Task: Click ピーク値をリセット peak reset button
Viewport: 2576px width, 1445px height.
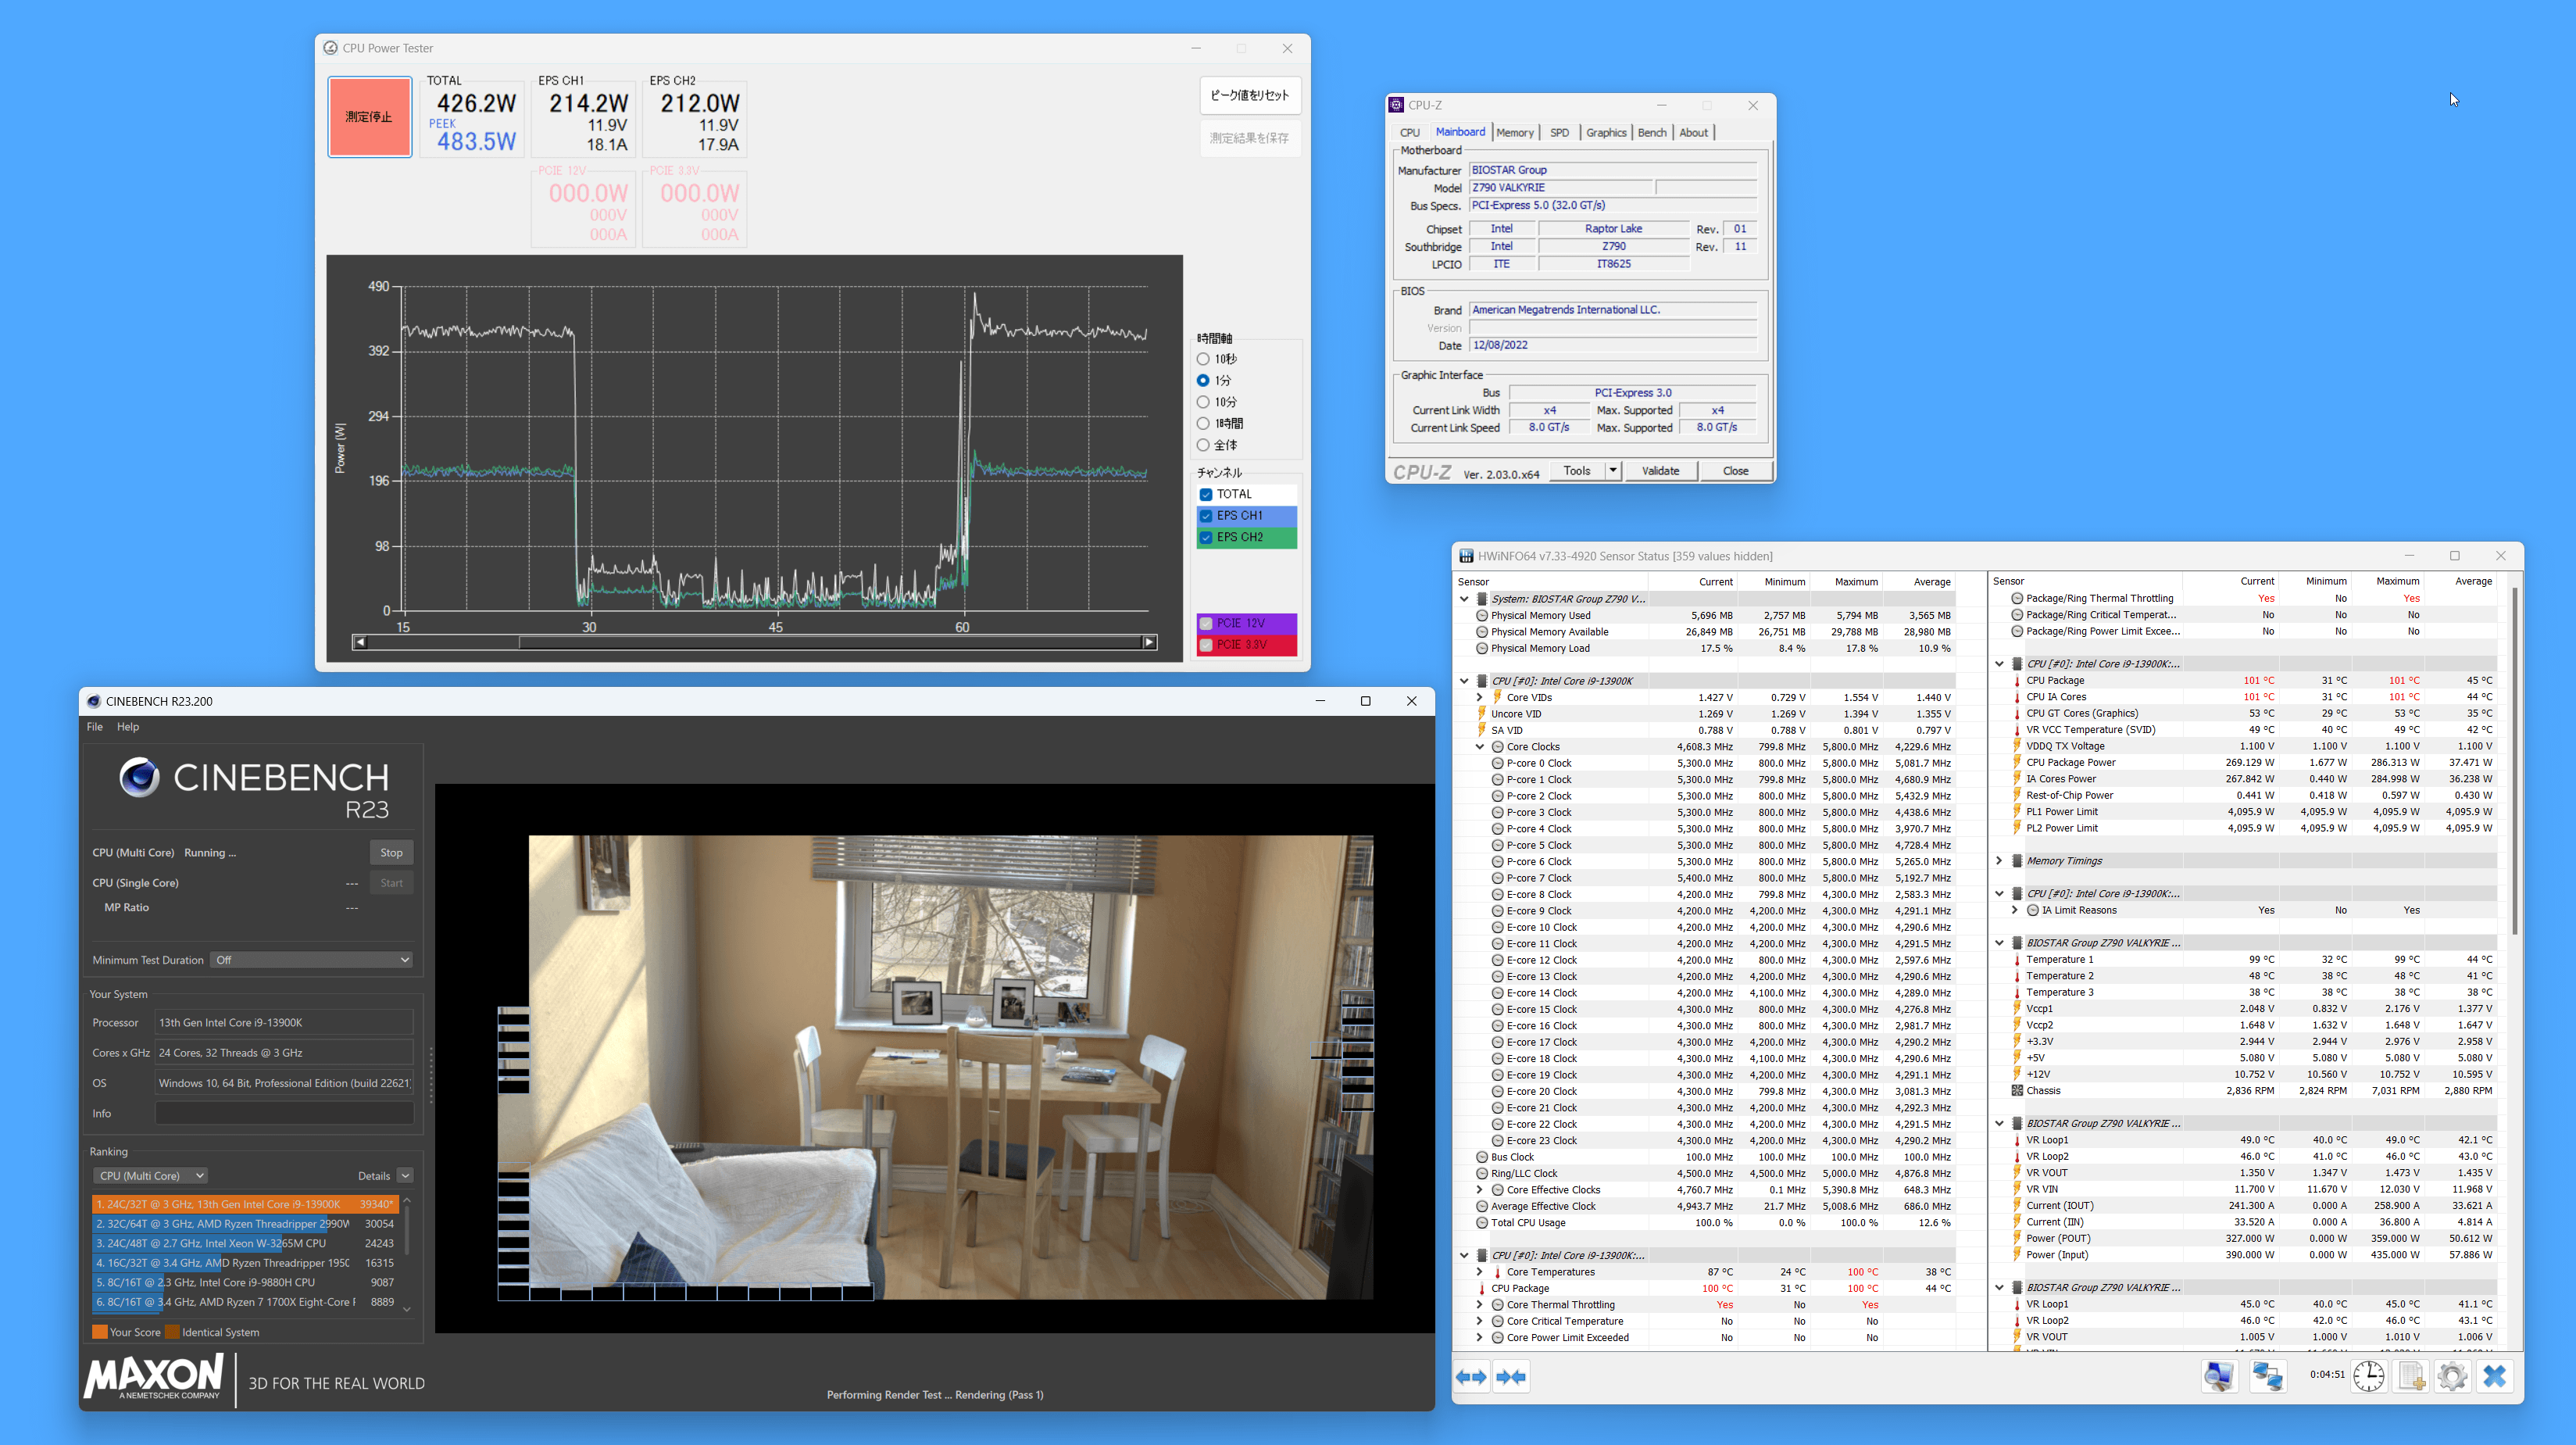Action: 1249,95
